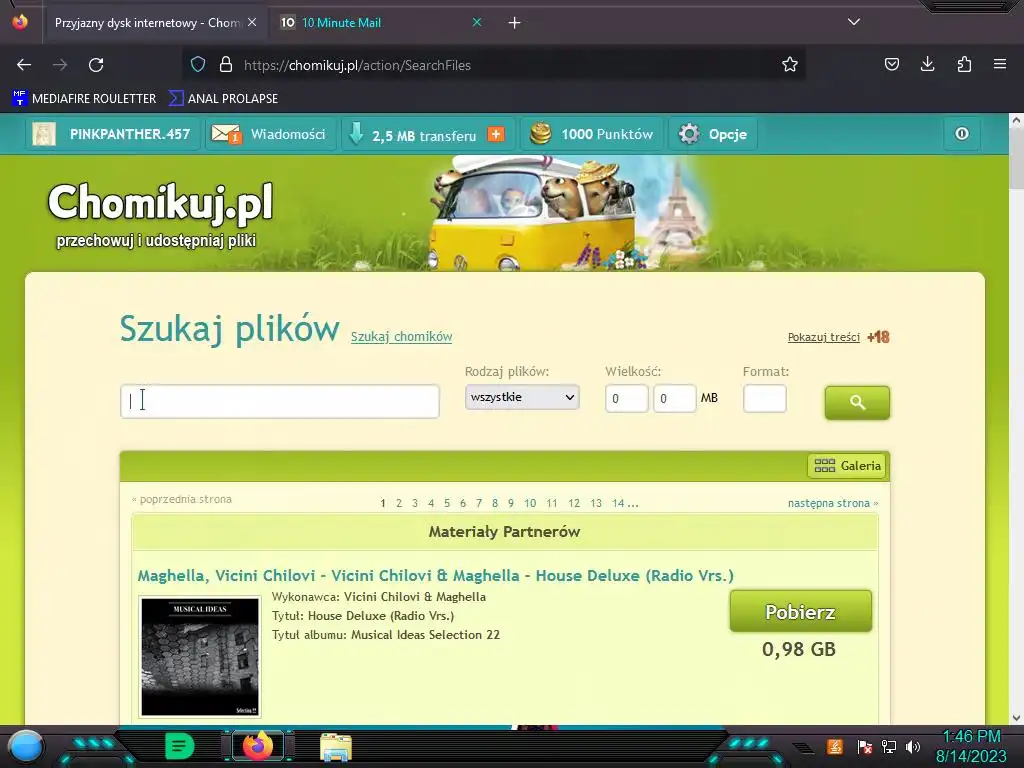Image resolution: width=1024 pixels, height=768 pixels.
Task: Open the green notes app in taskbar
Action: point(179,746)
